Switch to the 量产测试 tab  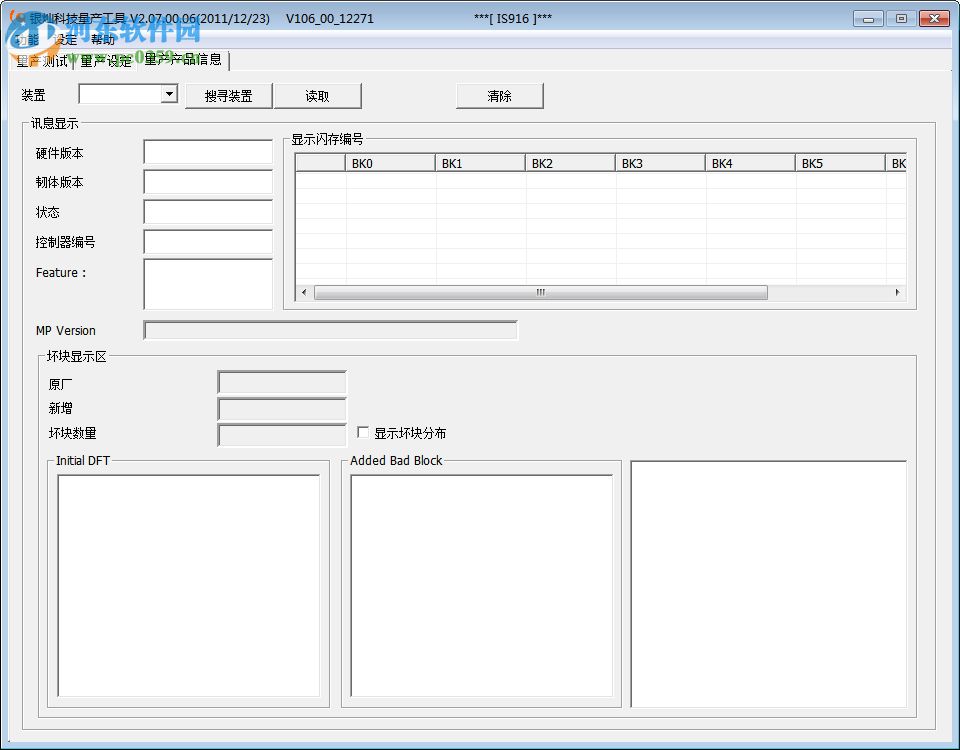coord(42,61)
